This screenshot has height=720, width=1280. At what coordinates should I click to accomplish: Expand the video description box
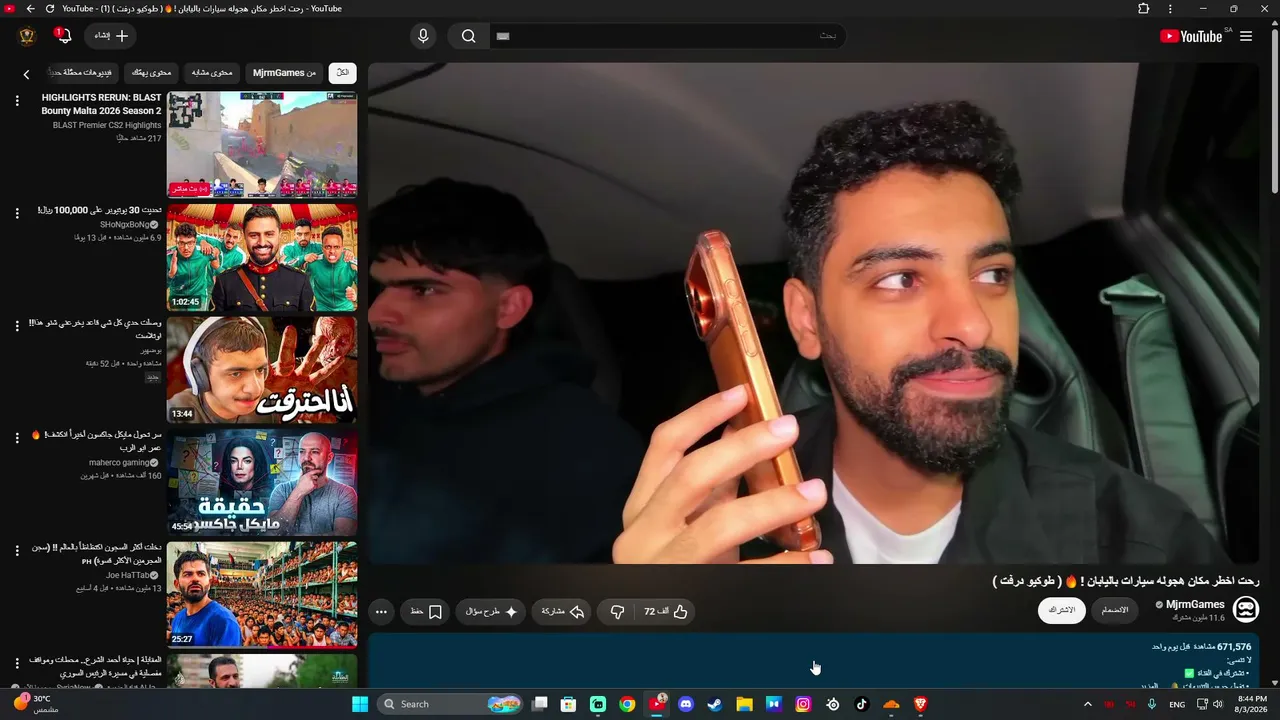coord(813,661)
